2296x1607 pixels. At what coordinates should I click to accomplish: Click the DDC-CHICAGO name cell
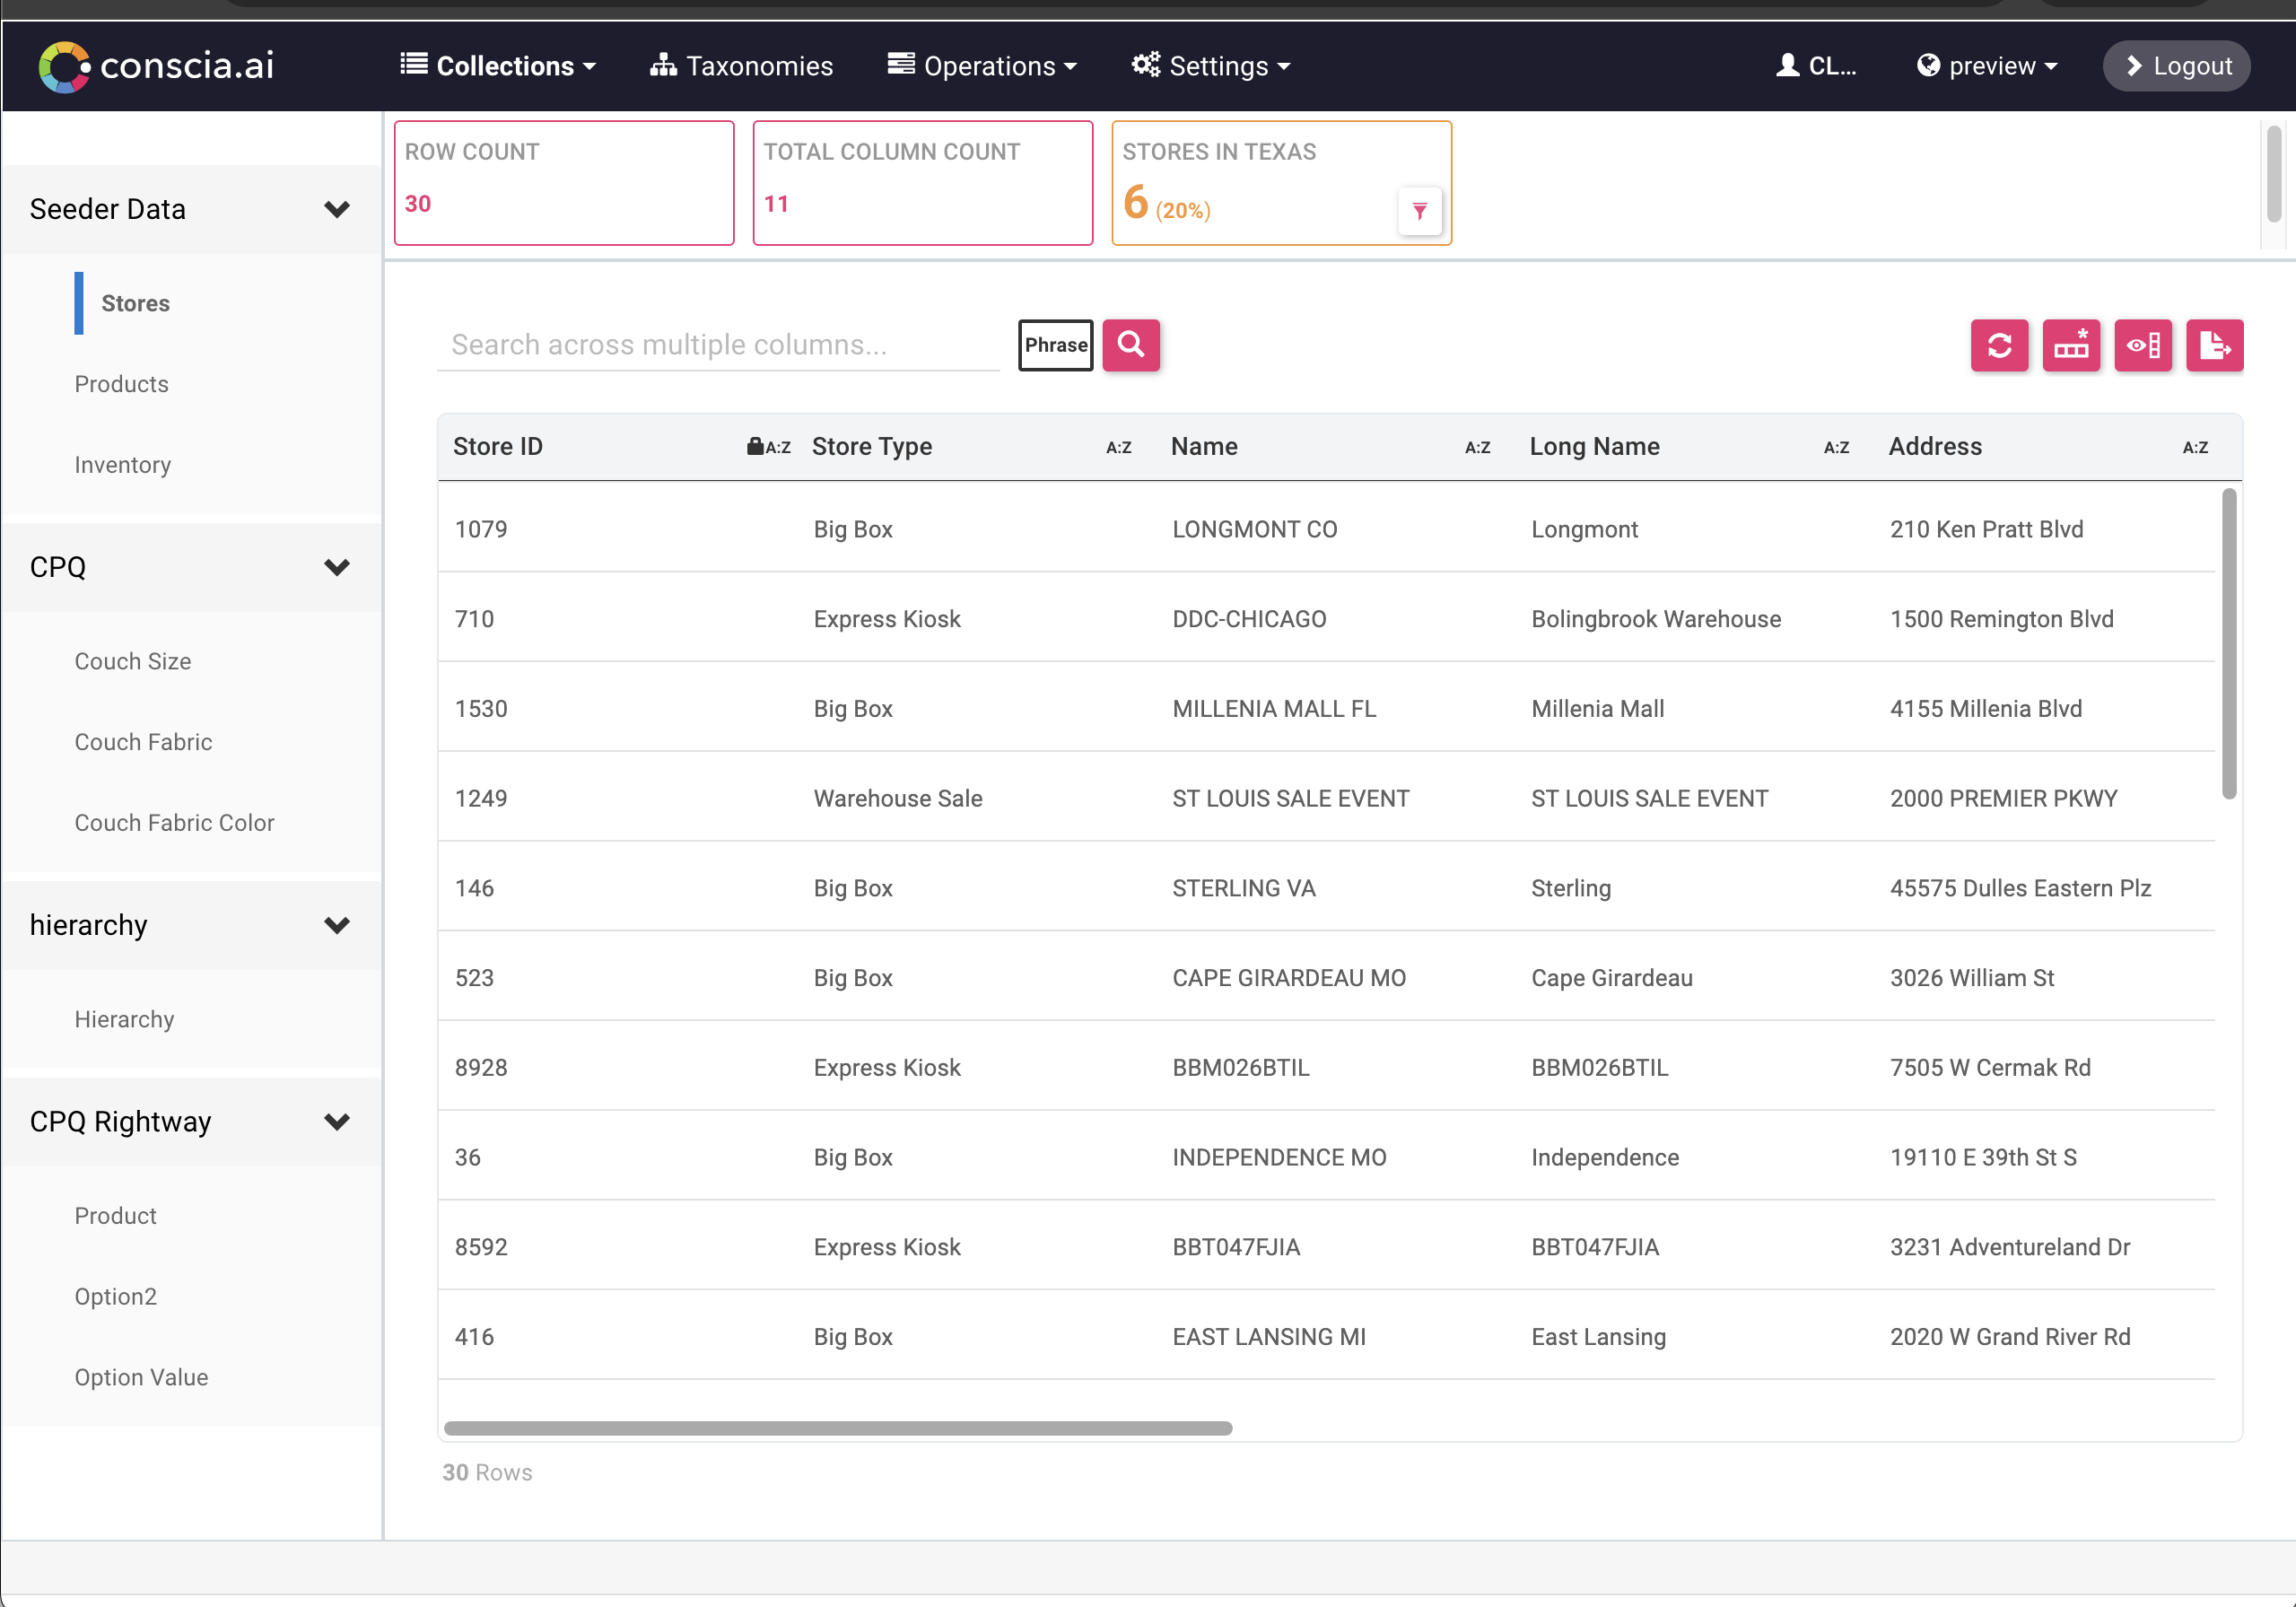[1249, 619]
